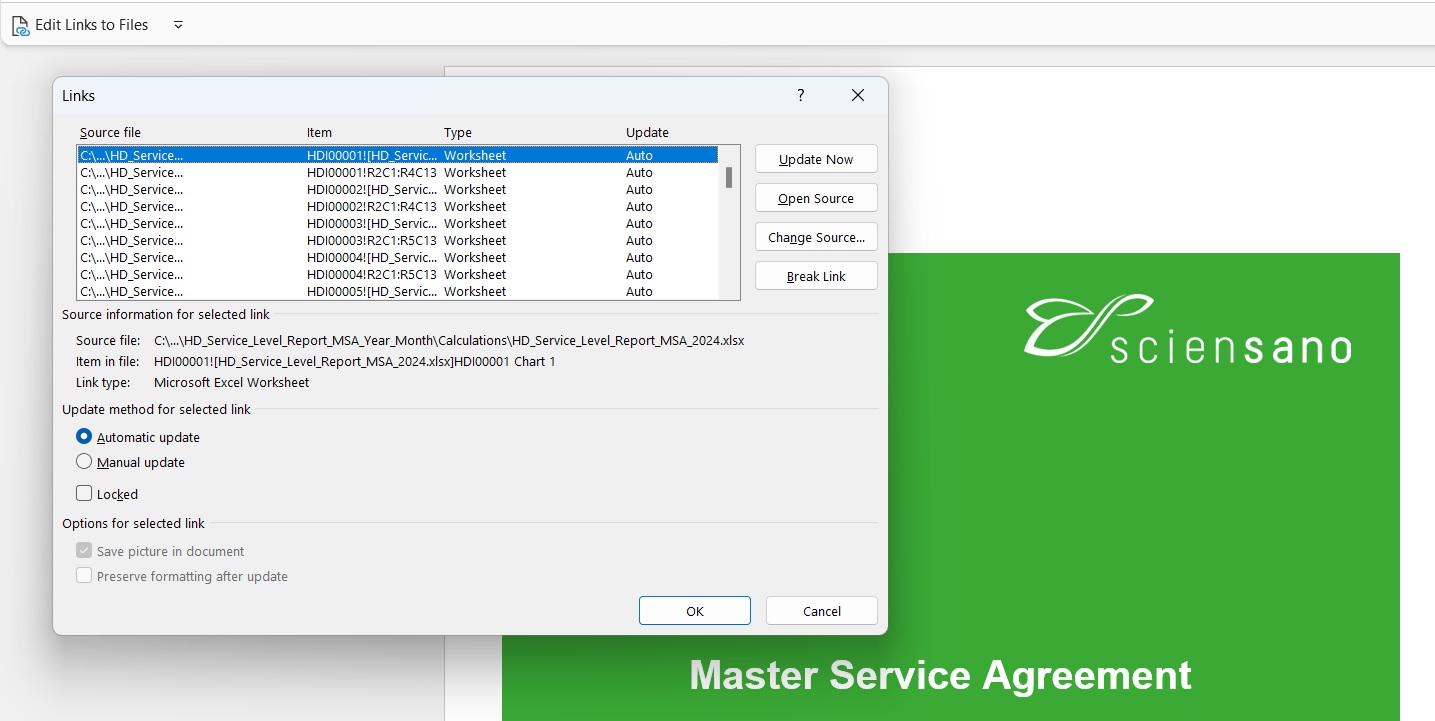Click the Links dialog help question mark
Viewport: 1435px width, 721px height.
pos(800,95)
